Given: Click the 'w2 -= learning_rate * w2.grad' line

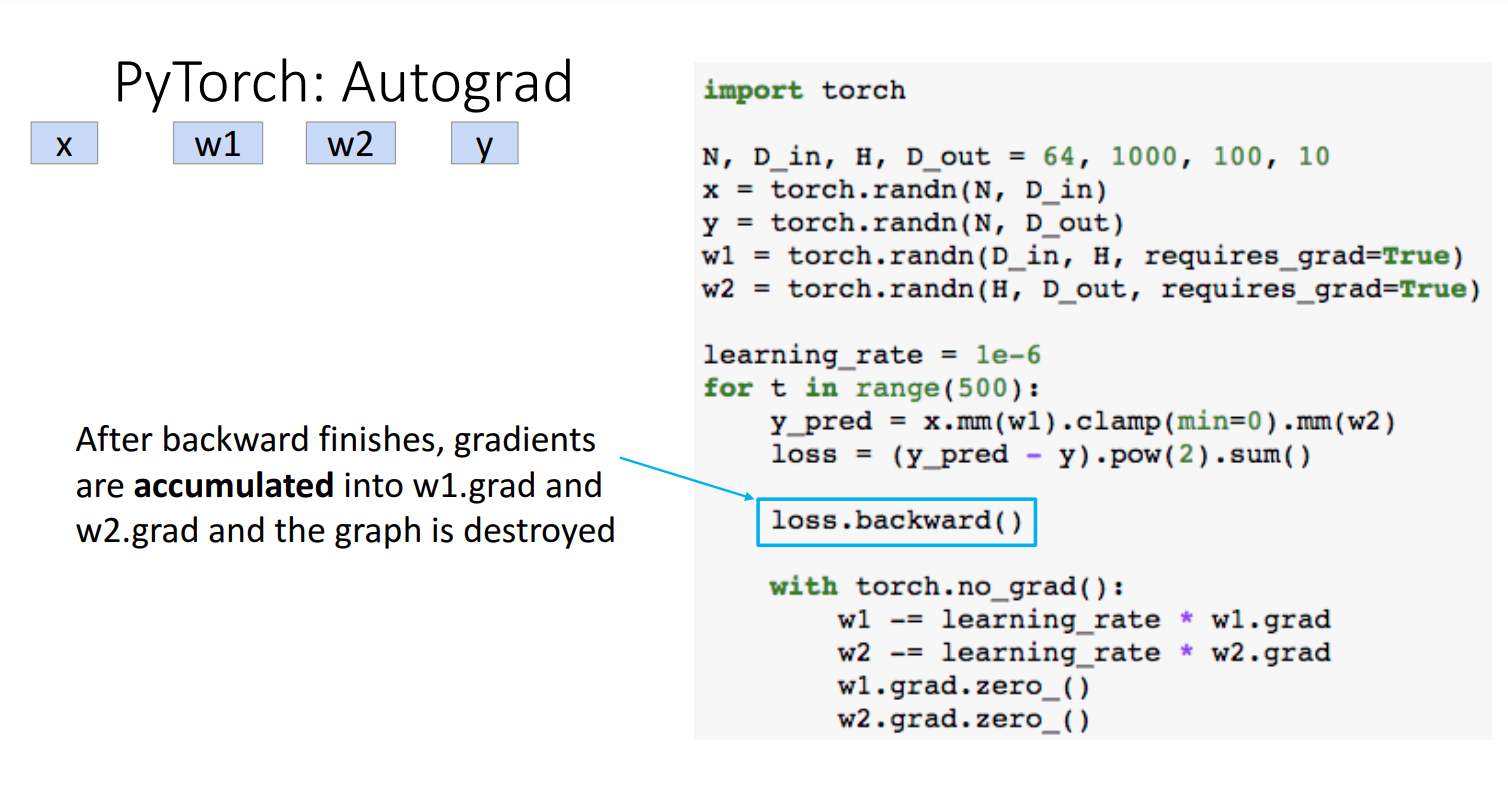Looking at the screenshot, I should click(x=1084, y=652).
